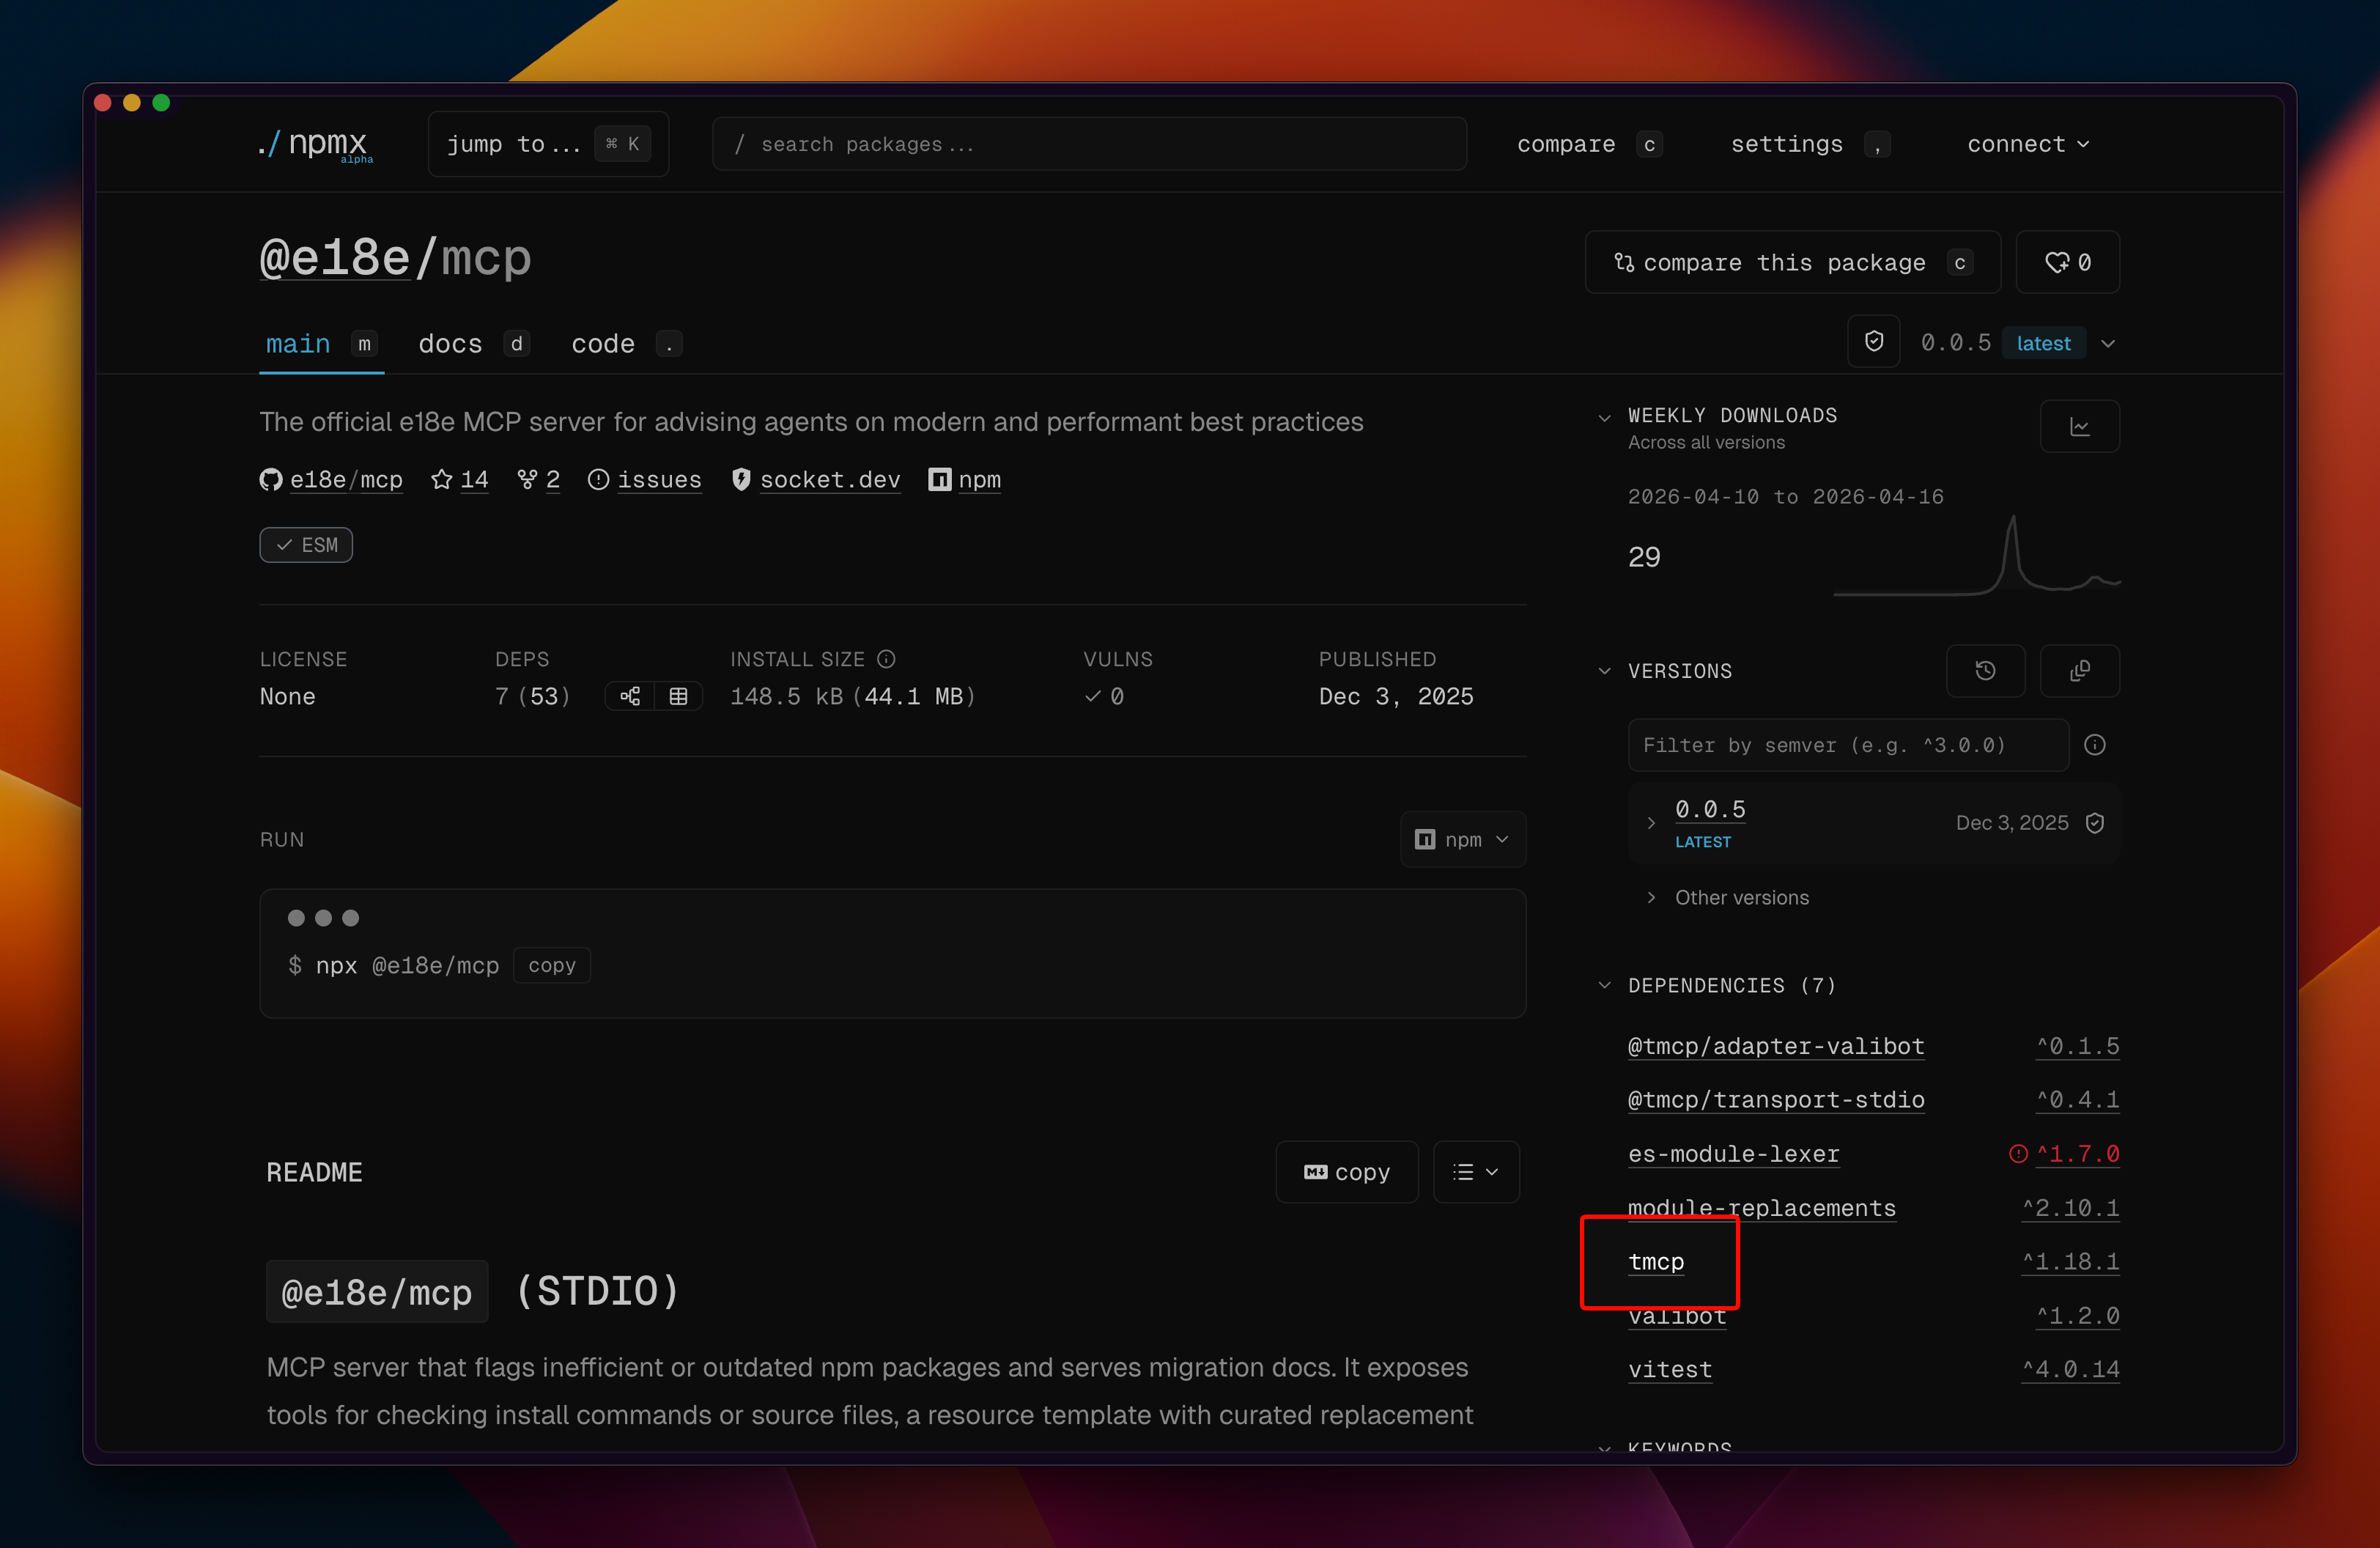Open the @tmcp/adapter-valibot dependency
This screenshot has width=2380, height=1548.
[x=1776, y=1046]
